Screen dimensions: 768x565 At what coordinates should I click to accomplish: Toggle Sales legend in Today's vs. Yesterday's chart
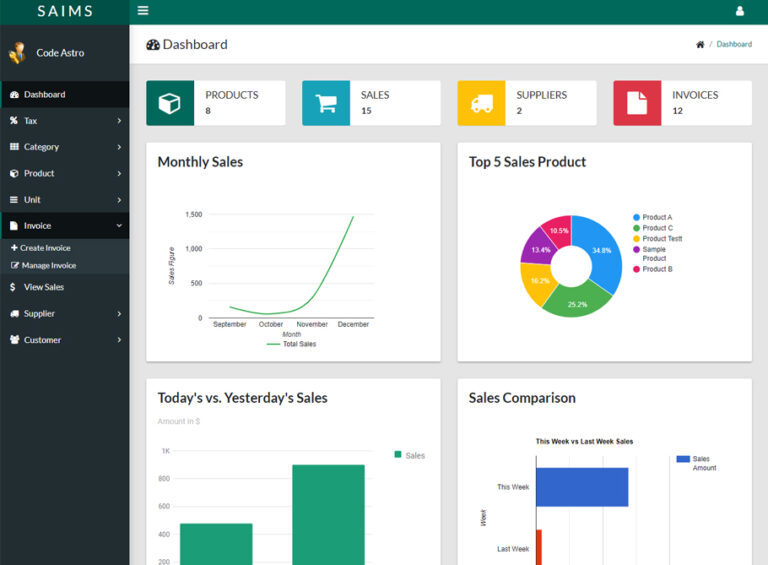[x=410, y=455]
